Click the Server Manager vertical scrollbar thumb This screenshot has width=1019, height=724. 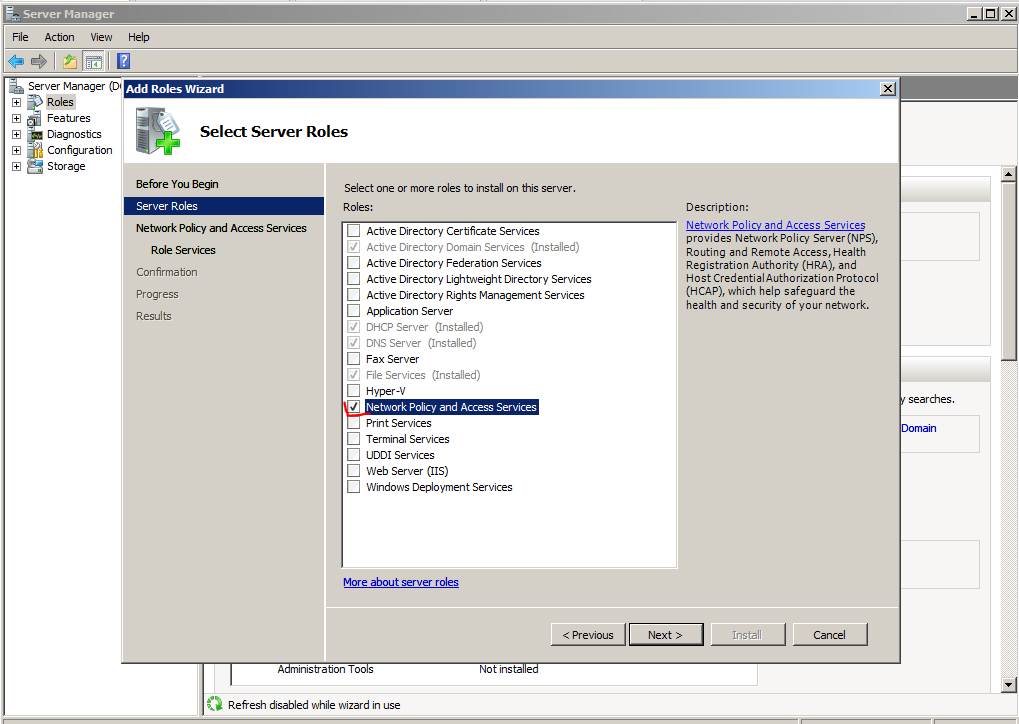[1008, 270]
